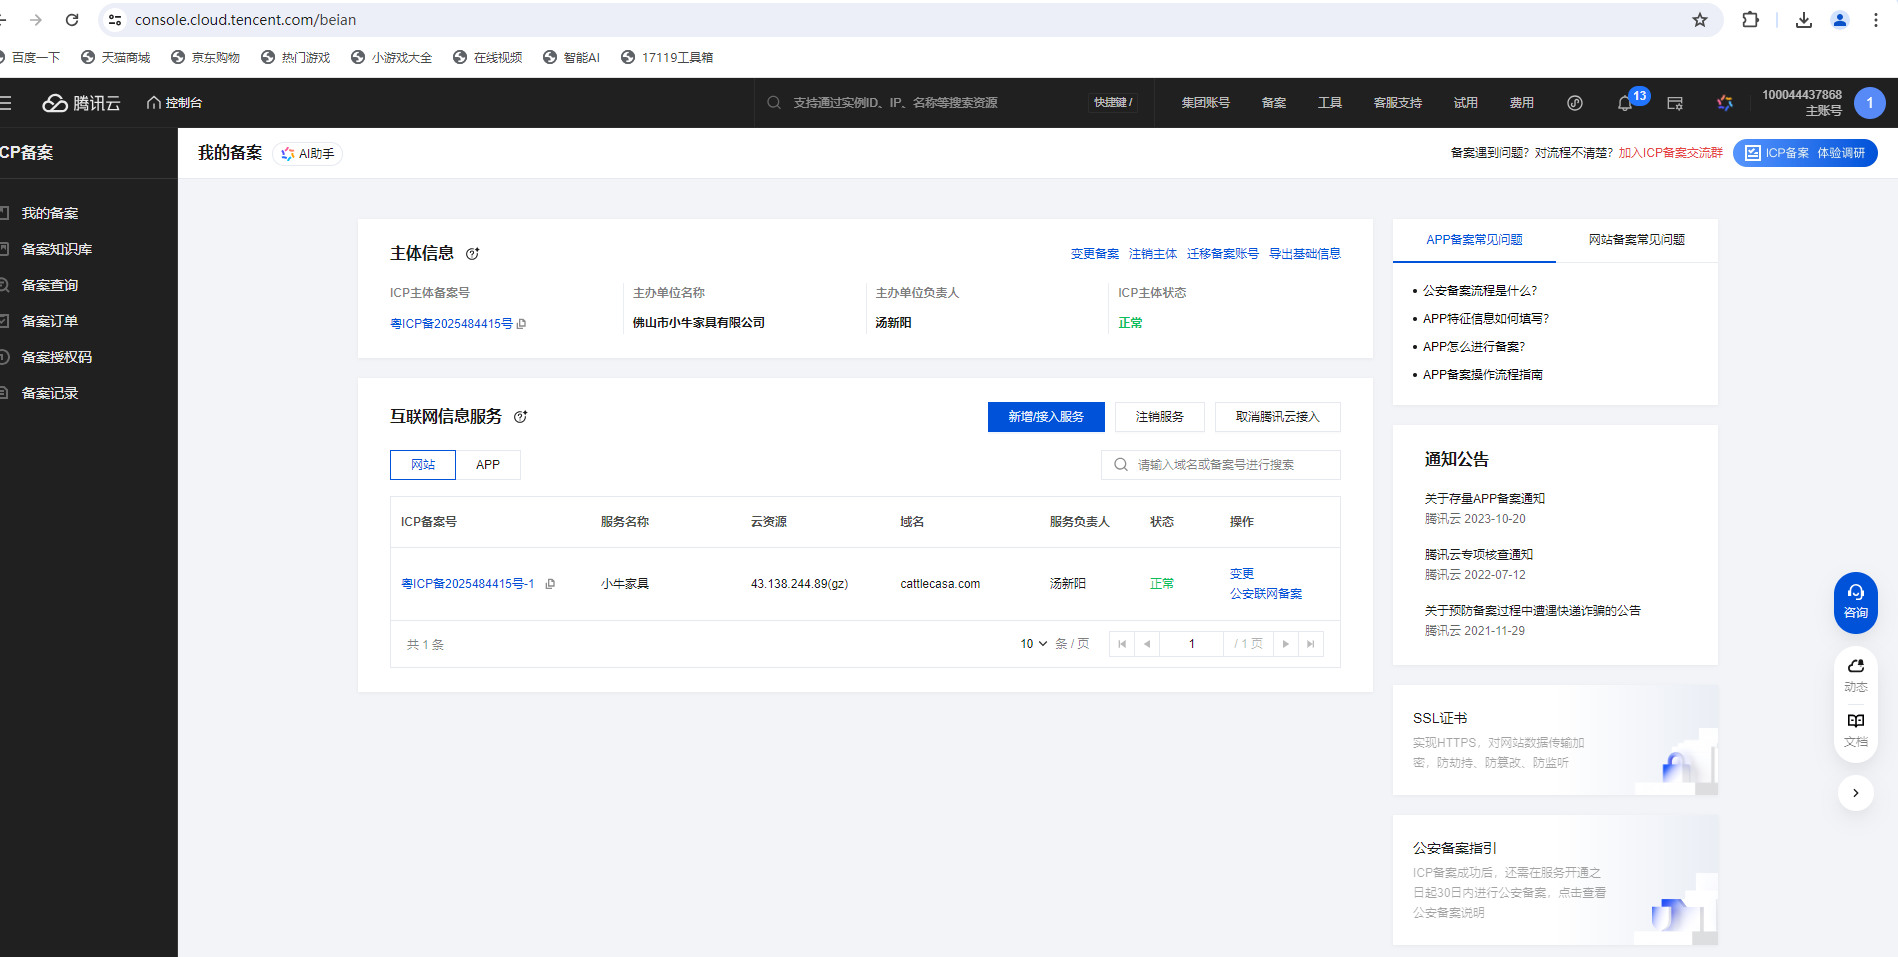Open 客服支持 in top navigation
The height and width of the screenshot is (957, 1898).
click(1398, 103)
